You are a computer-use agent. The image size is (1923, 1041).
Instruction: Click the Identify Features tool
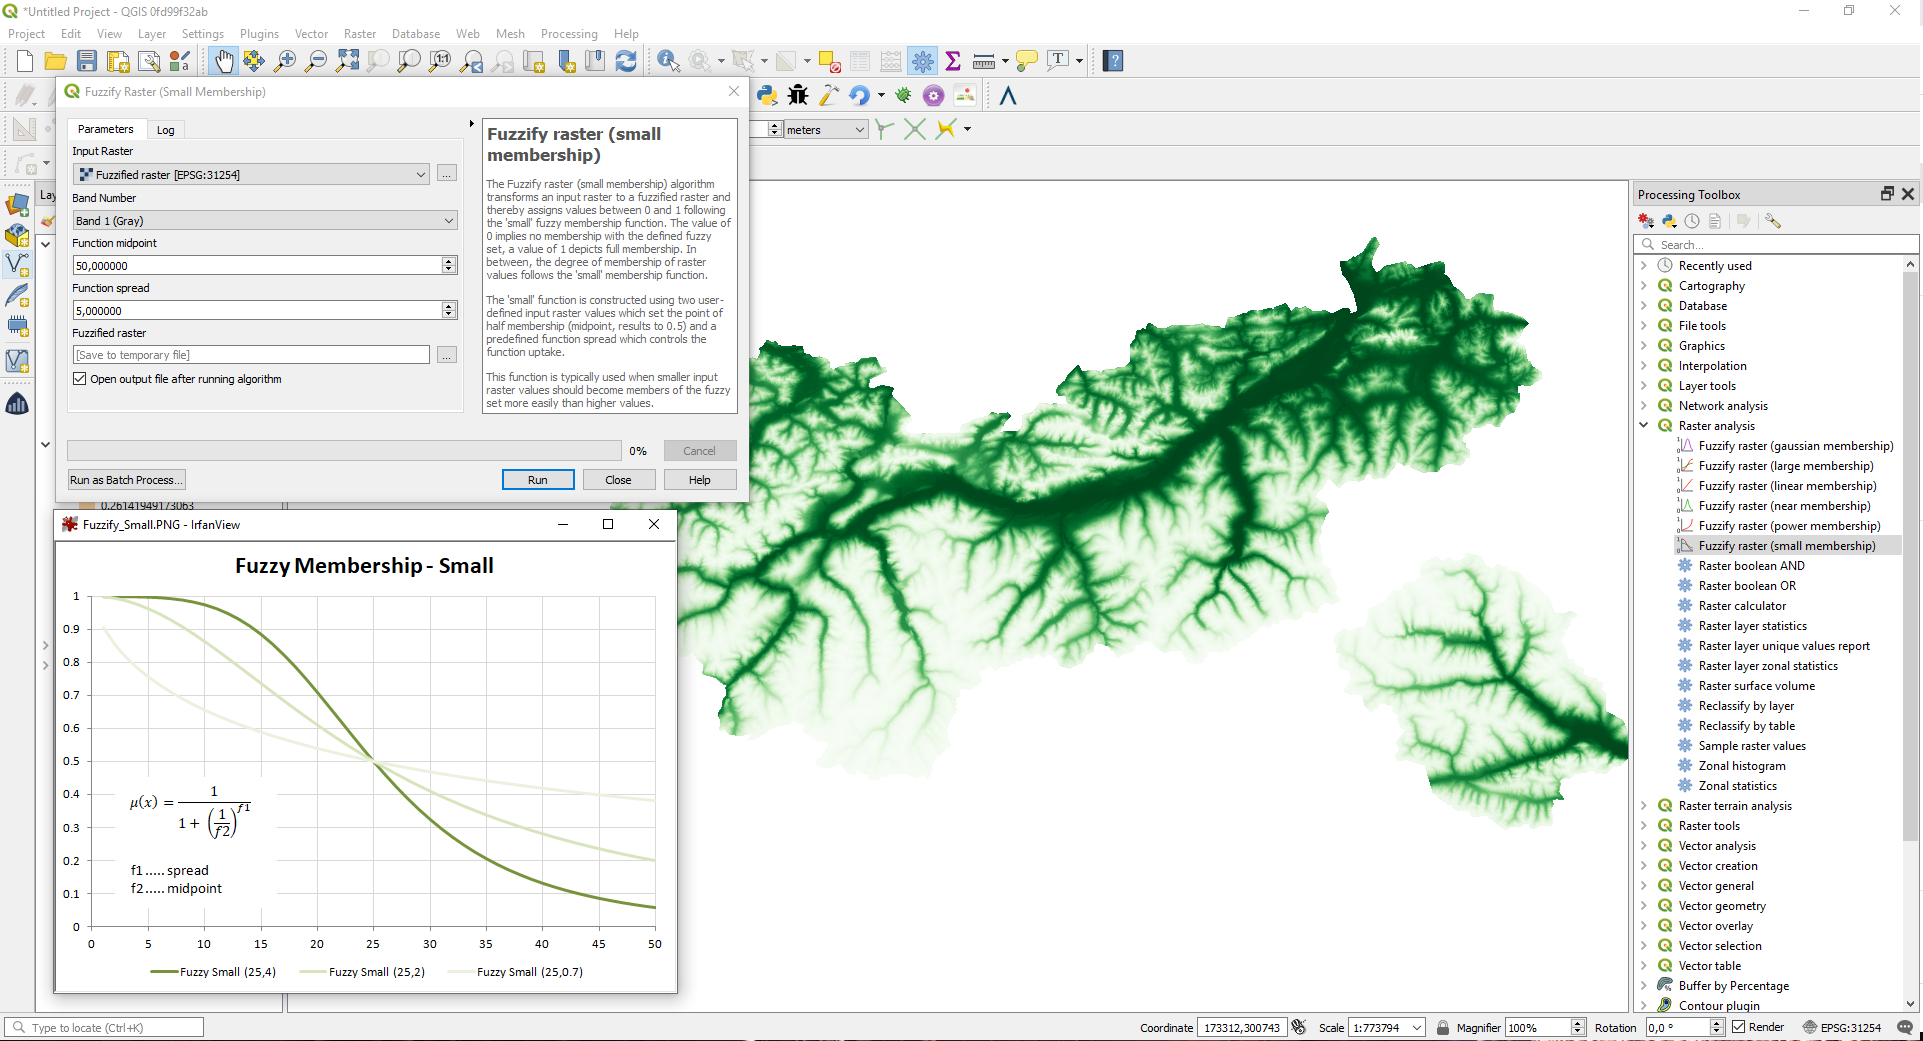(x=667, y=61)
